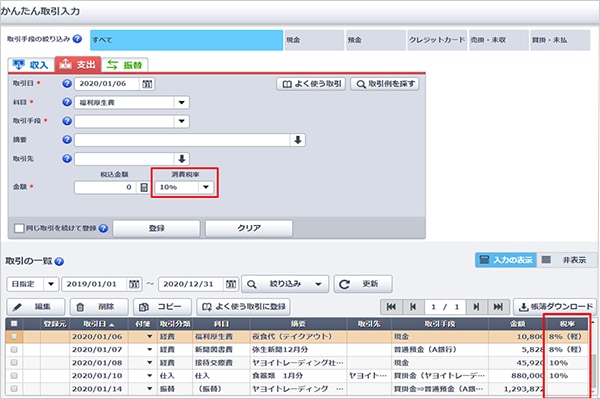Click the 登録 button
This screenshot has height=399, width=600.
point(157,228)
